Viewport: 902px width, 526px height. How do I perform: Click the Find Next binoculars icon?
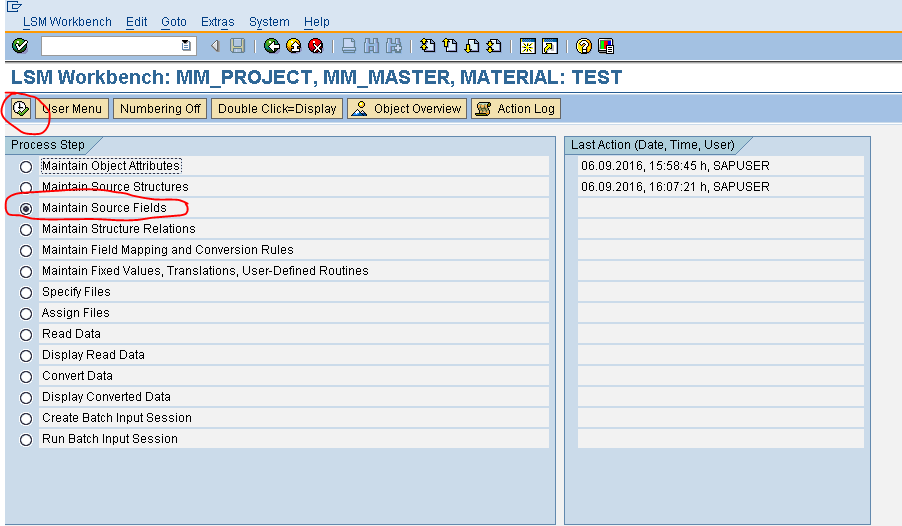393,46
